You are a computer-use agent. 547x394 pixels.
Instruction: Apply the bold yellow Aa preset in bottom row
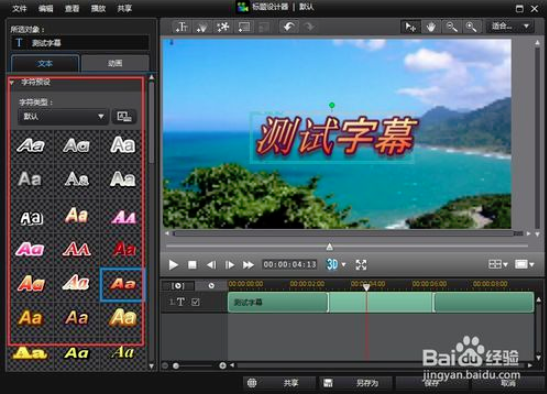click(x=30, y=353)
